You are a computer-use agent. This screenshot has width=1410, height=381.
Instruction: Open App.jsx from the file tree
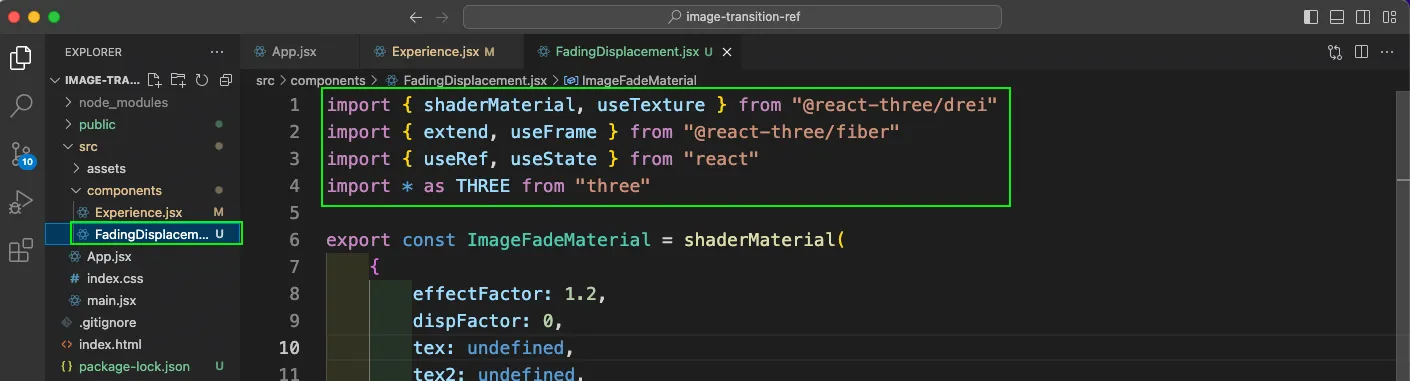click(x=109, y=256)
